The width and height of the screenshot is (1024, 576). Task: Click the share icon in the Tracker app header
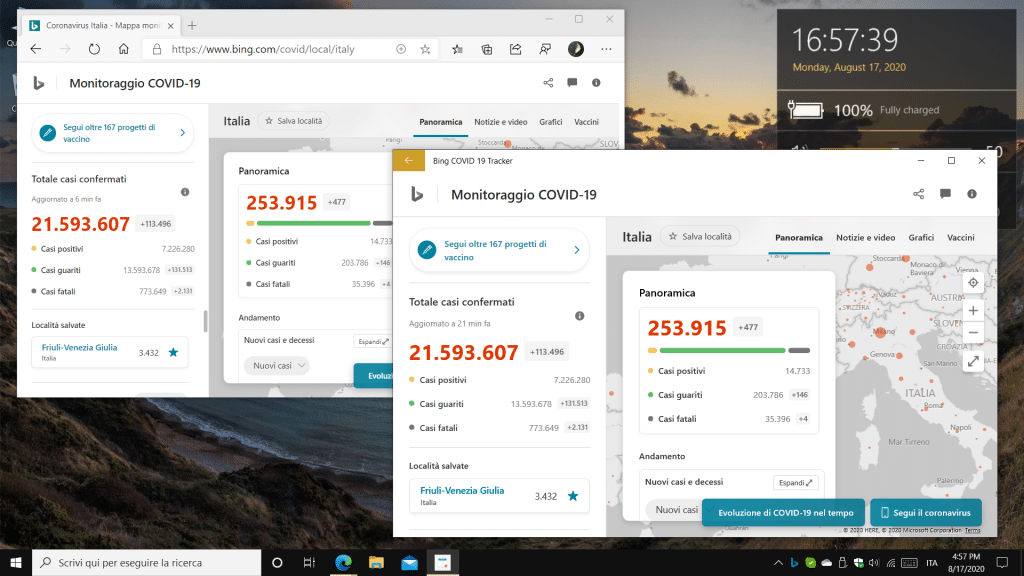(x=919, y=194)
